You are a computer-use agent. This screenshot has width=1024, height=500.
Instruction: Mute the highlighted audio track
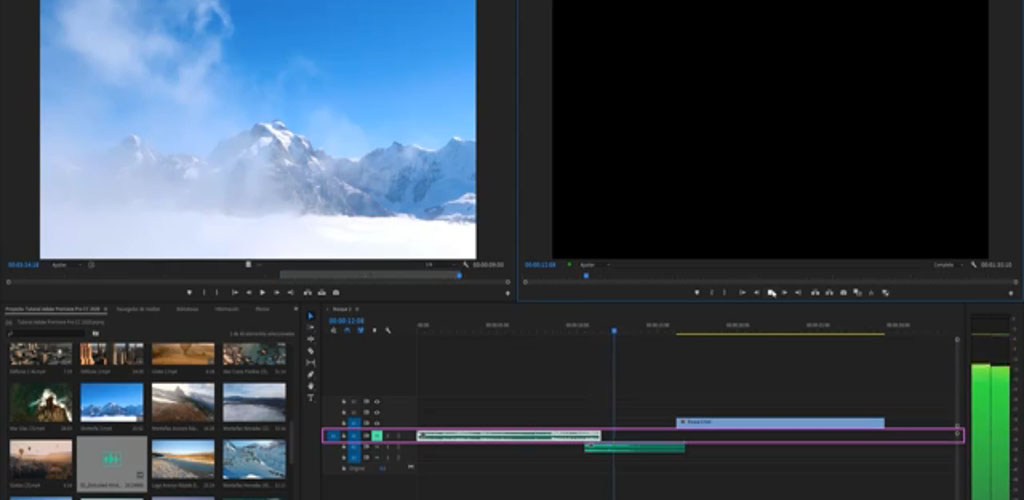tap(377, 435)
